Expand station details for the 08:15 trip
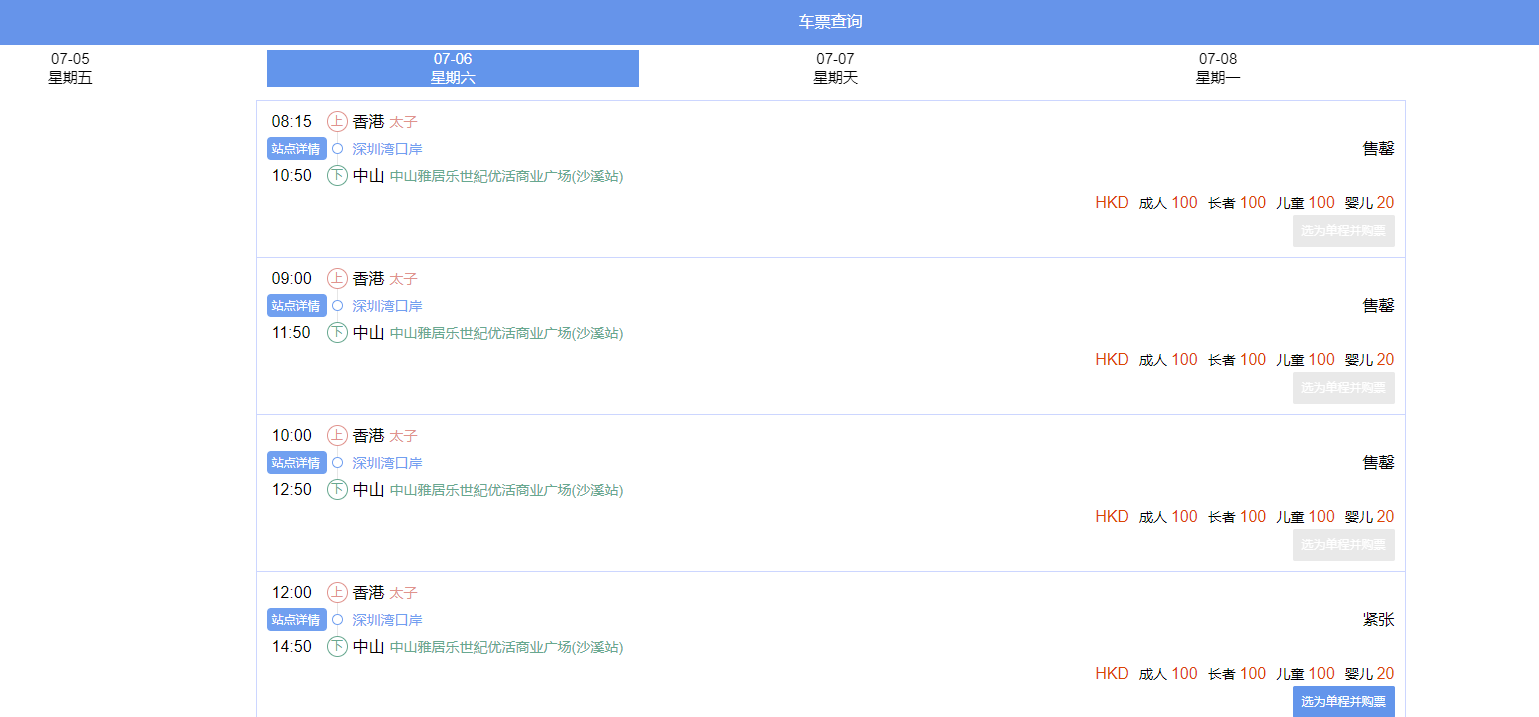1539x717 pixels. 296,149
